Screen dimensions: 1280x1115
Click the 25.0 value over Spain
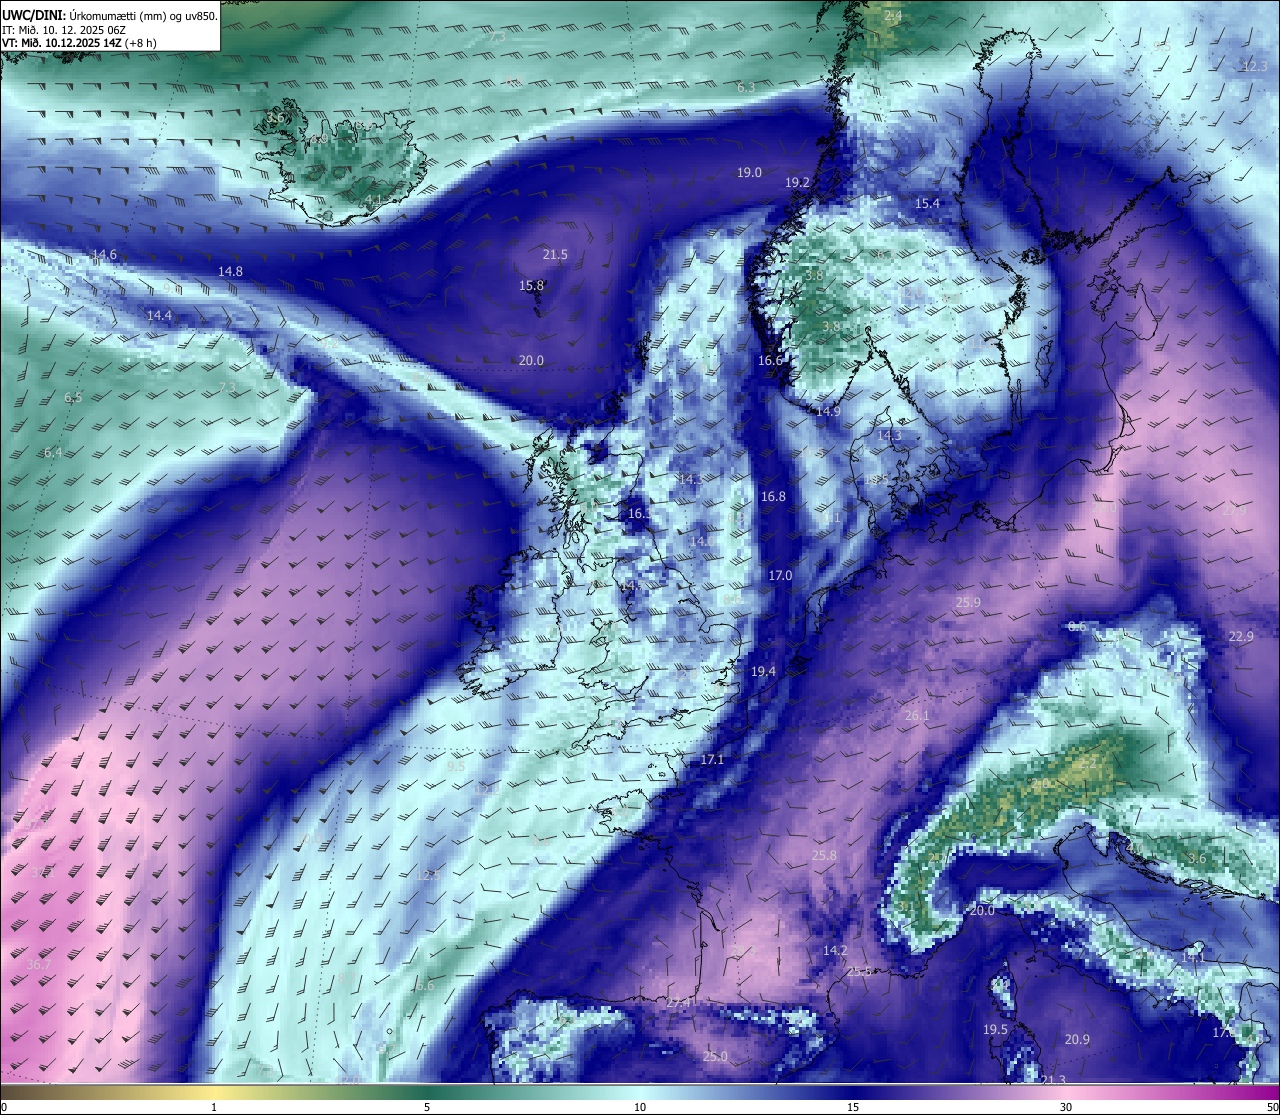(x=715, y=1057)
